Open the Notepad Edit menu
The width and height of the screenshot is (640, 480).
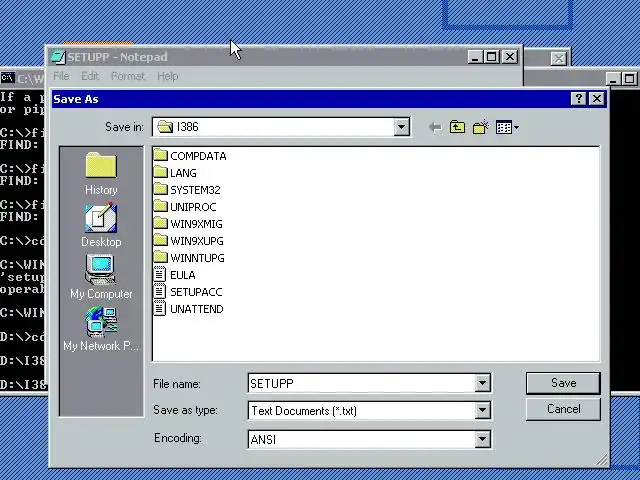90,76
